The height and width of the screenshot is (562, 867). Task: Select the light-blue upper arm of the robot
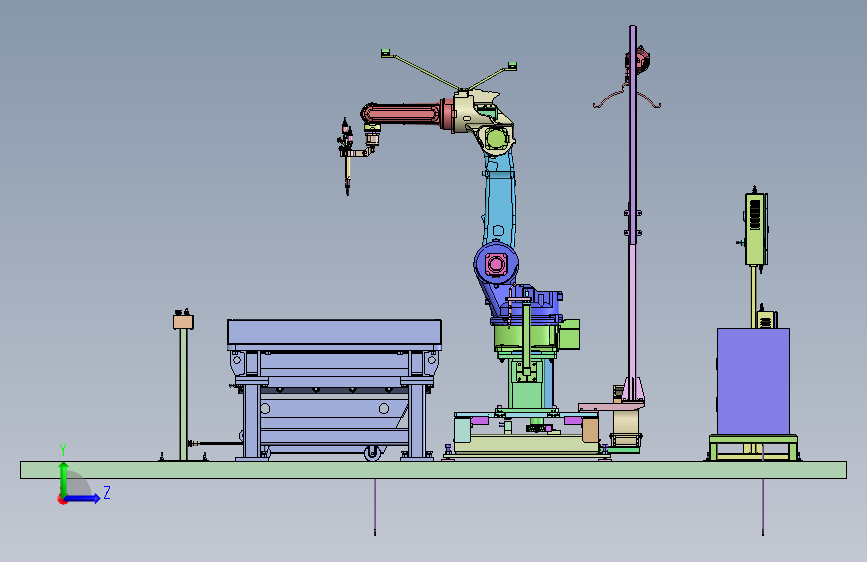click(500, 199)
